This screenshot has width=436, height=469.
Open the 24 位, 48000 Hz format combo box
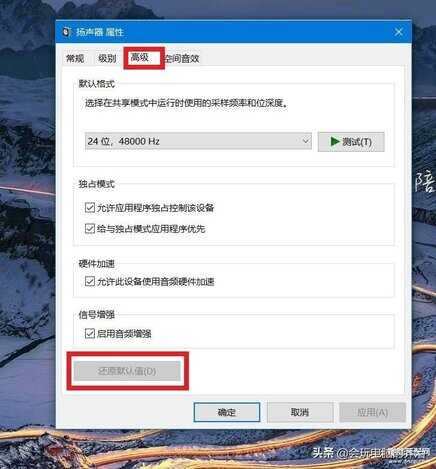pyautogui.click(x=198, y=141)
